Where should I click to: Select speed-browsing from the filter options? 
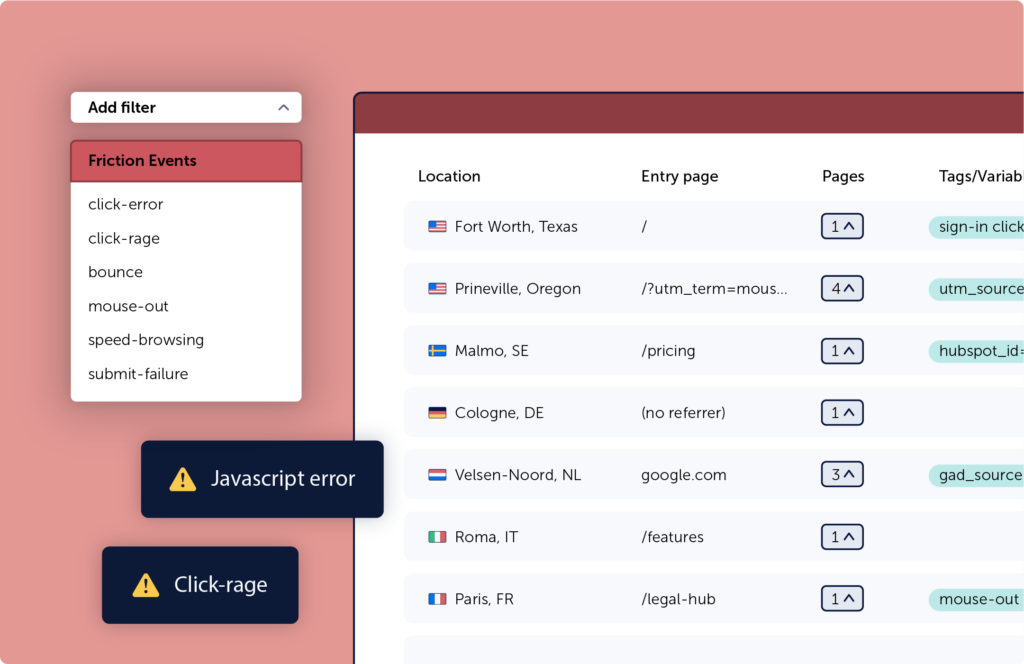pyautogui.click(x=146, y=340)
